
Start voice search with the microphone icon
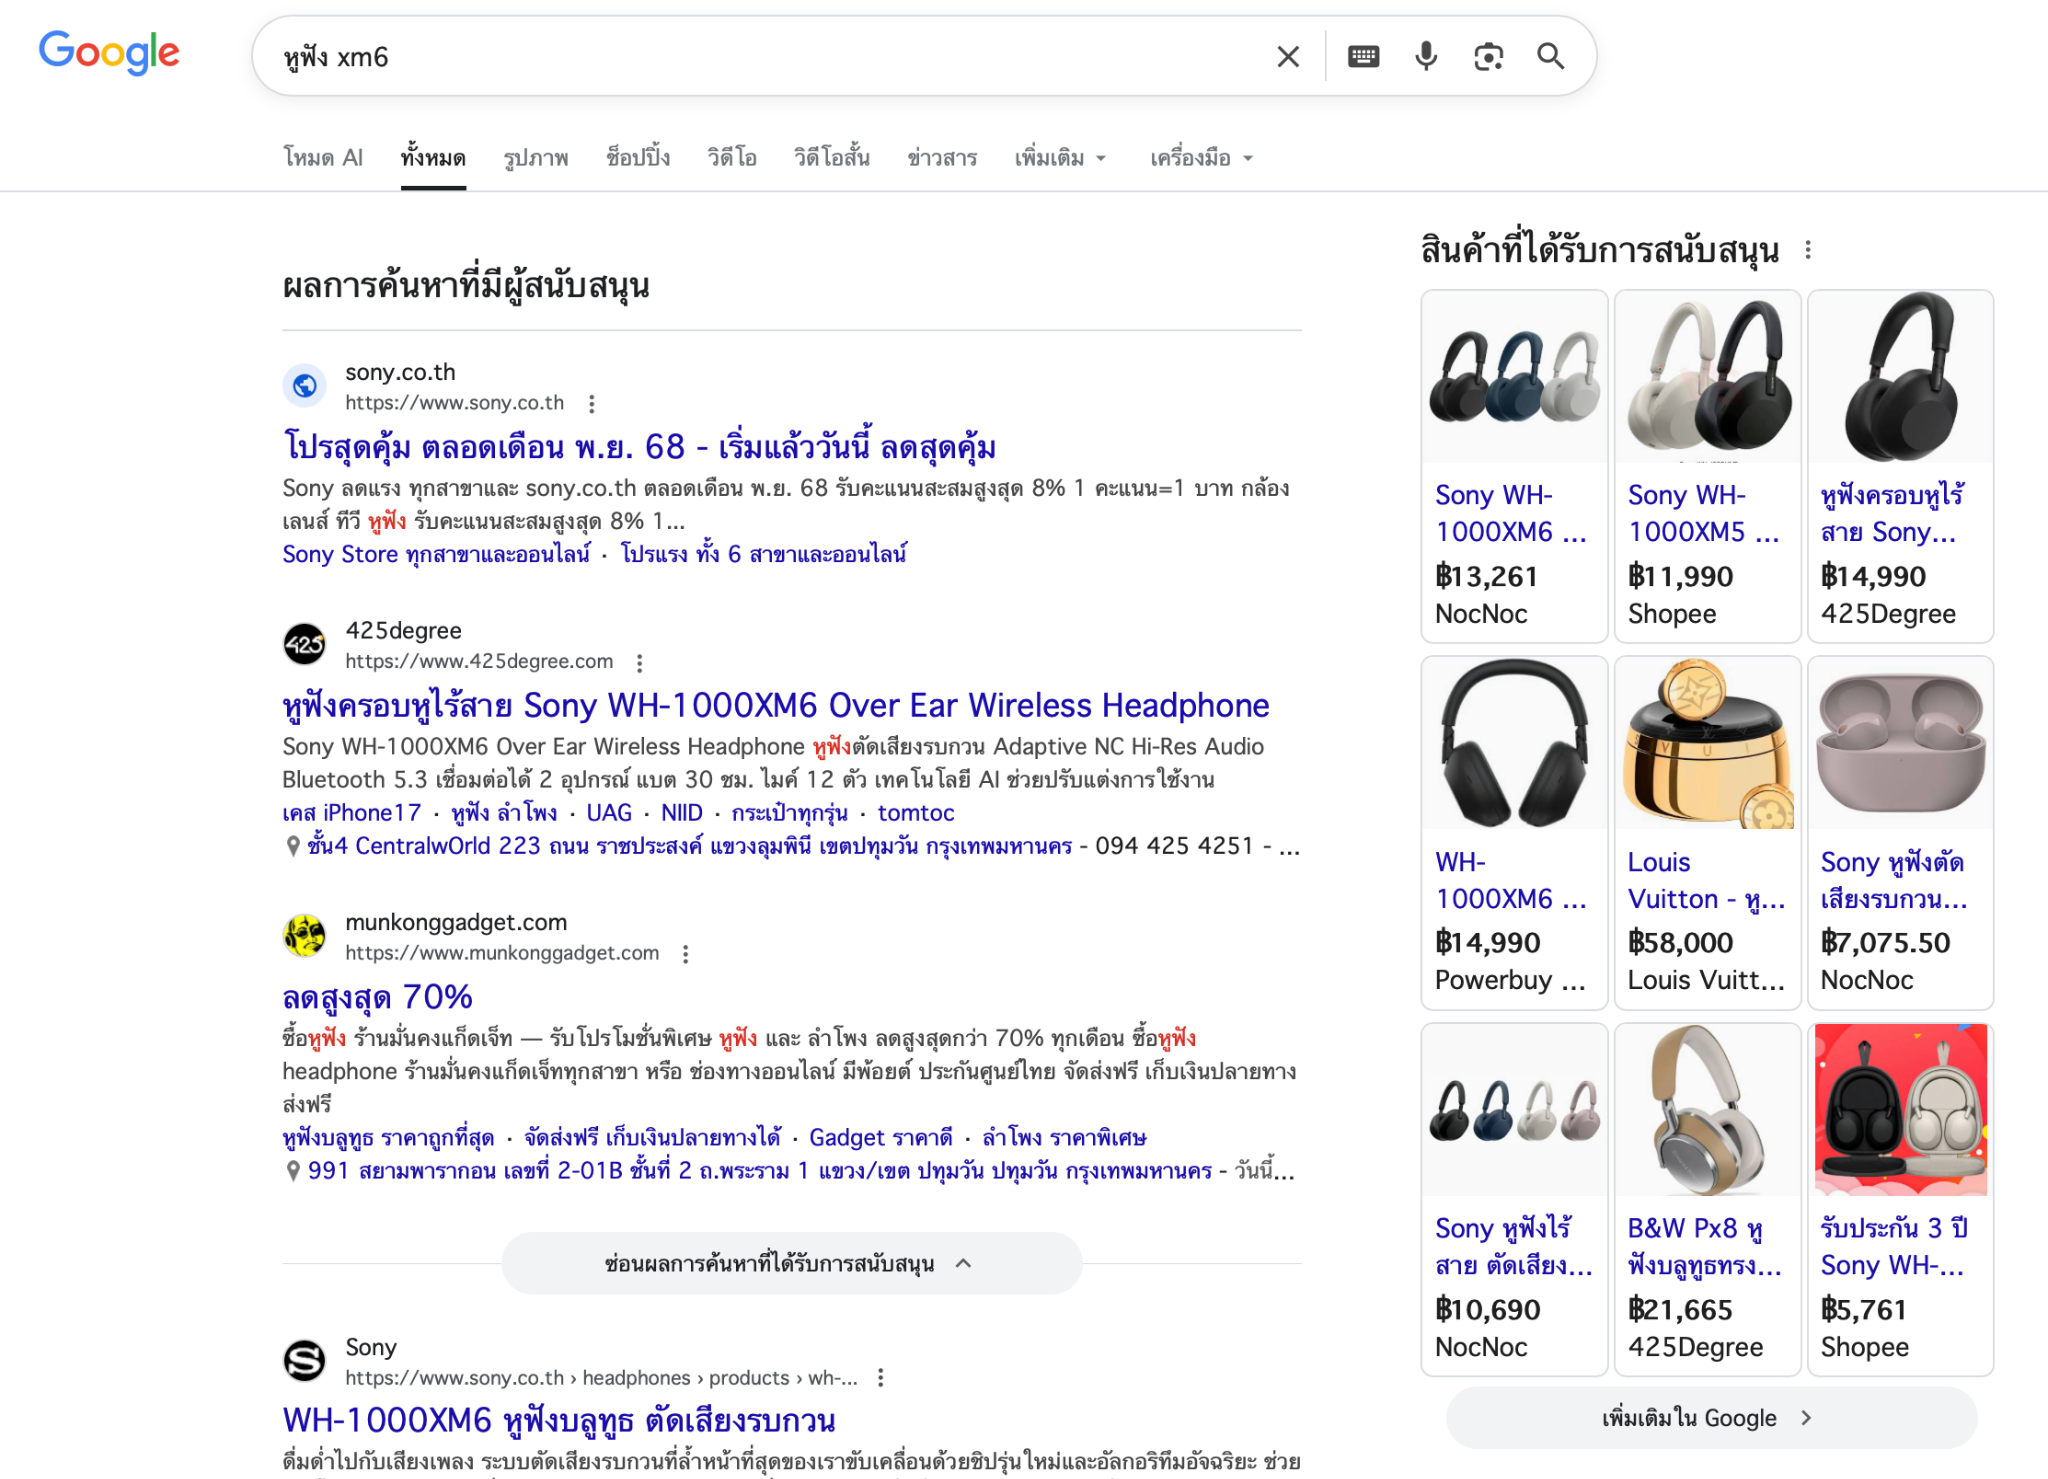(1426, 57)
